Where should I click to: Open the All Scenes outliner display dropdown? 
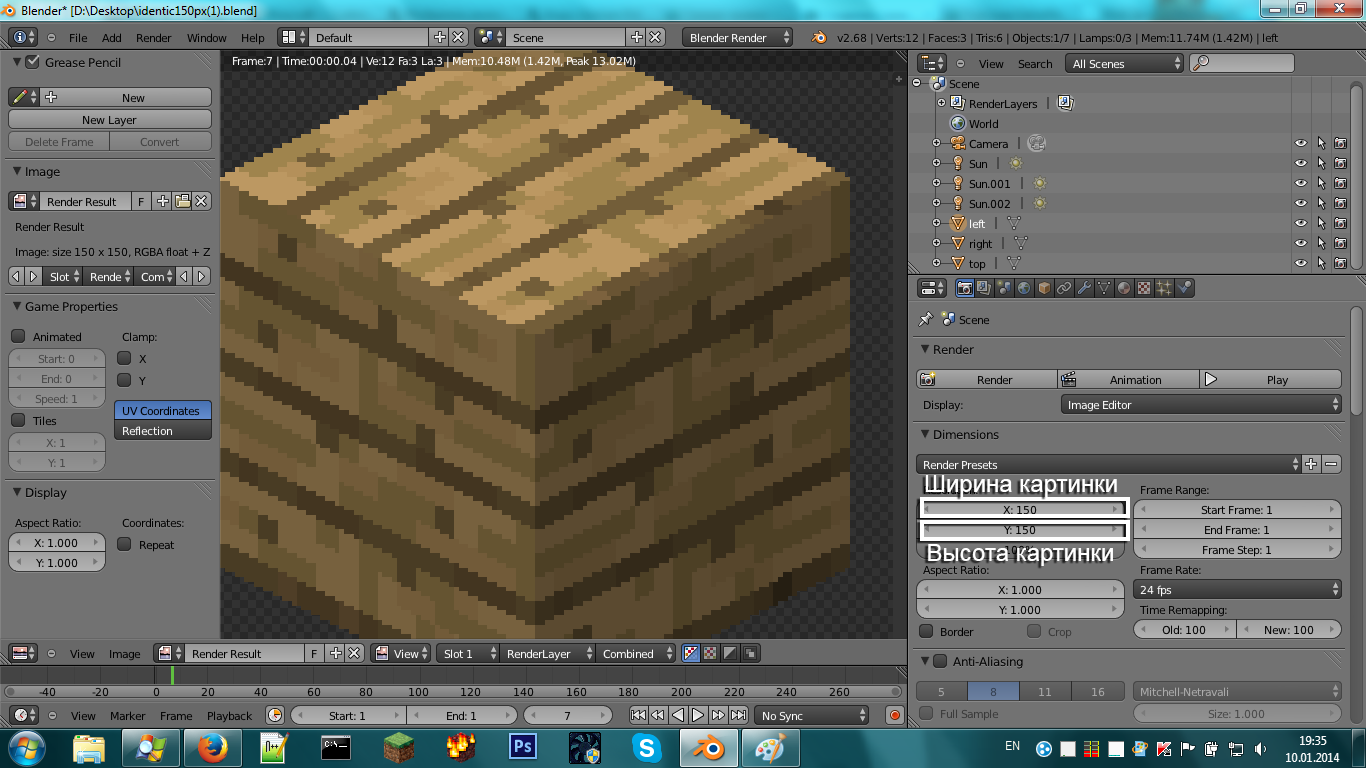1124,63
